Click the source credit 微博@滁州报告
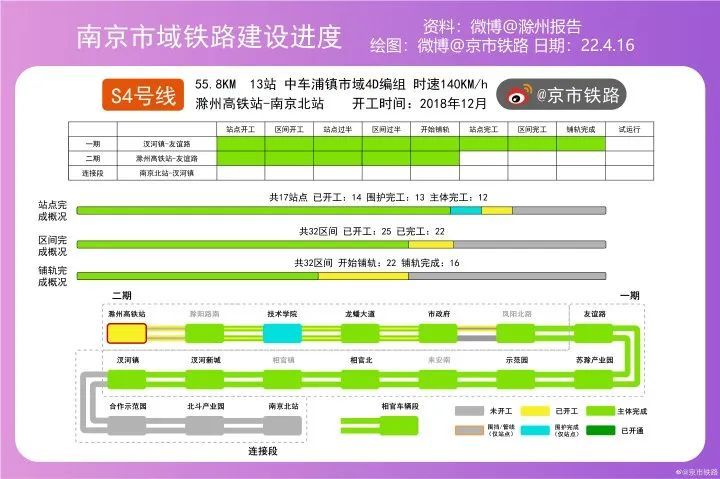 click(526, 26)
